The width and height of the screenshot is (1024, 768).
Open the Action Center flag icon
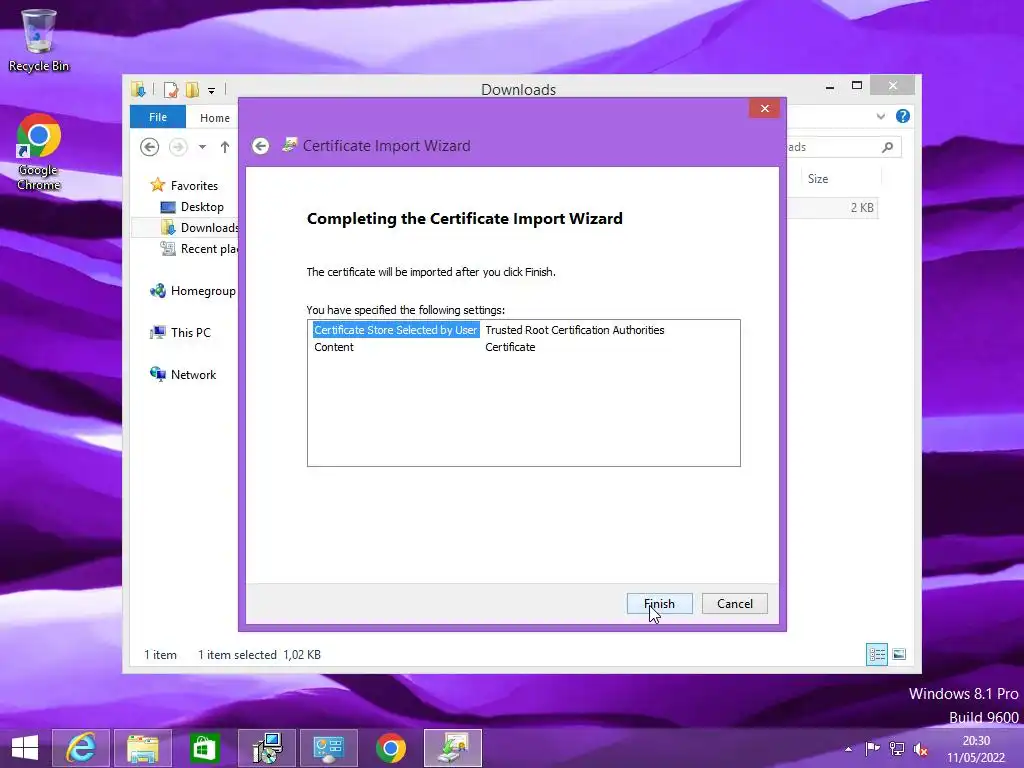click(x=872, y=748)
